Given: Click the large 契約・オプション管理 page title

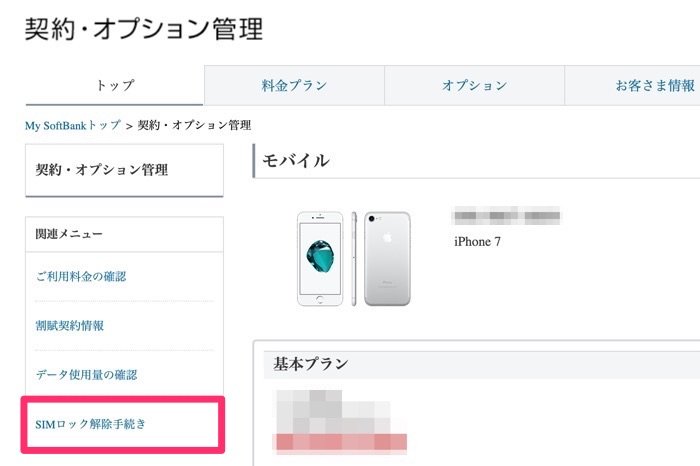Looking at the screenshot, I should (x=143, y=29).
